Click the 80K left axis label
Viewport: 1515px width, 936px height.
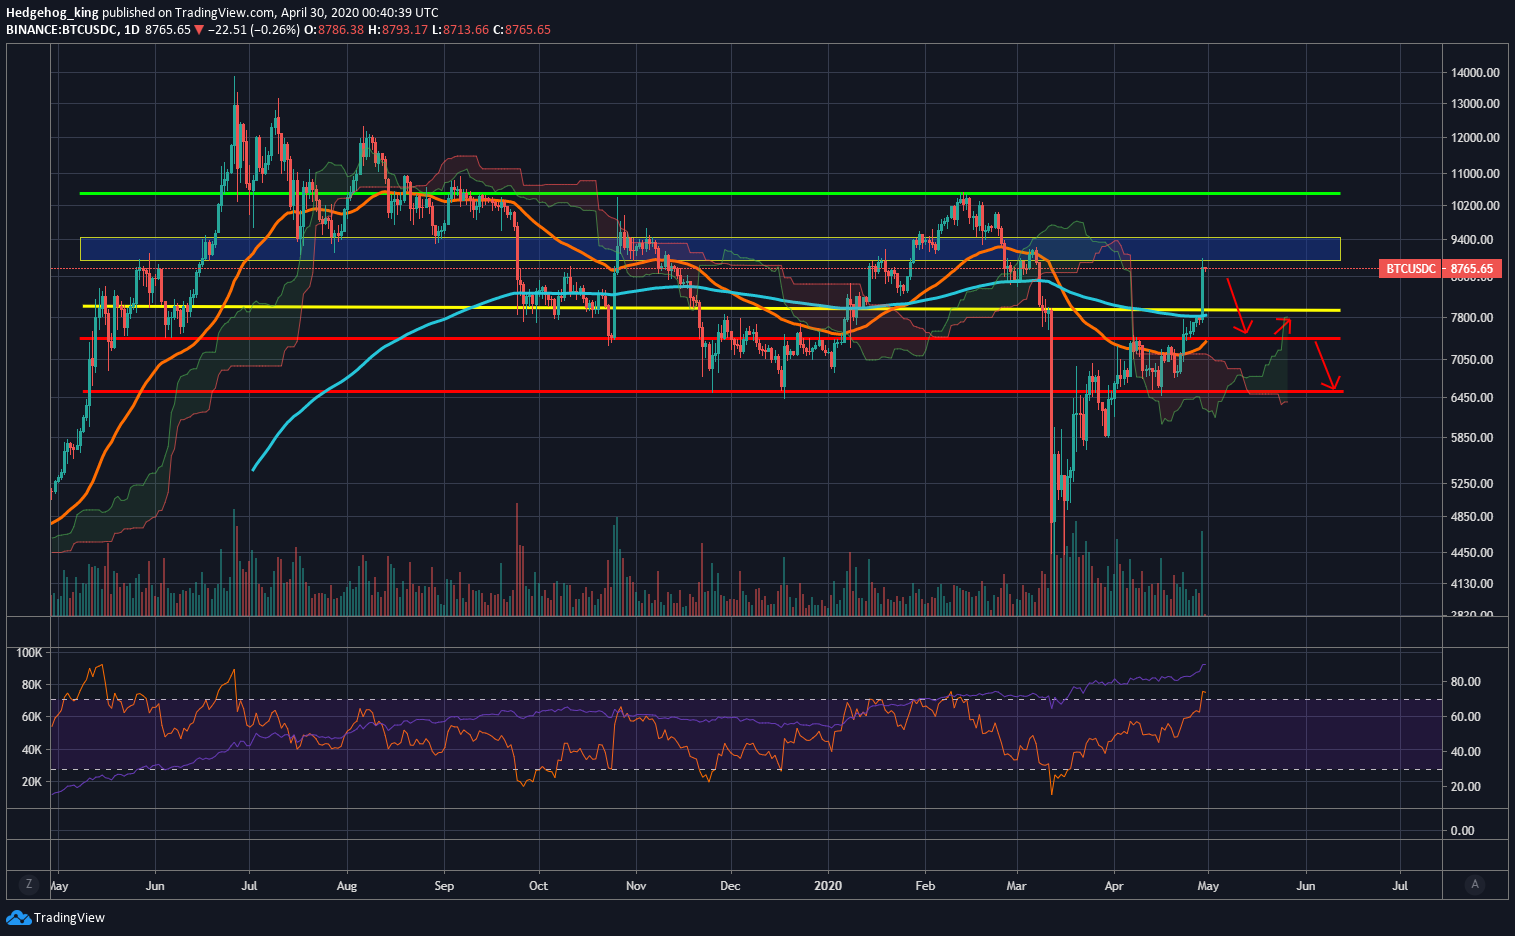pyautogui.click(x=32, y=685)
